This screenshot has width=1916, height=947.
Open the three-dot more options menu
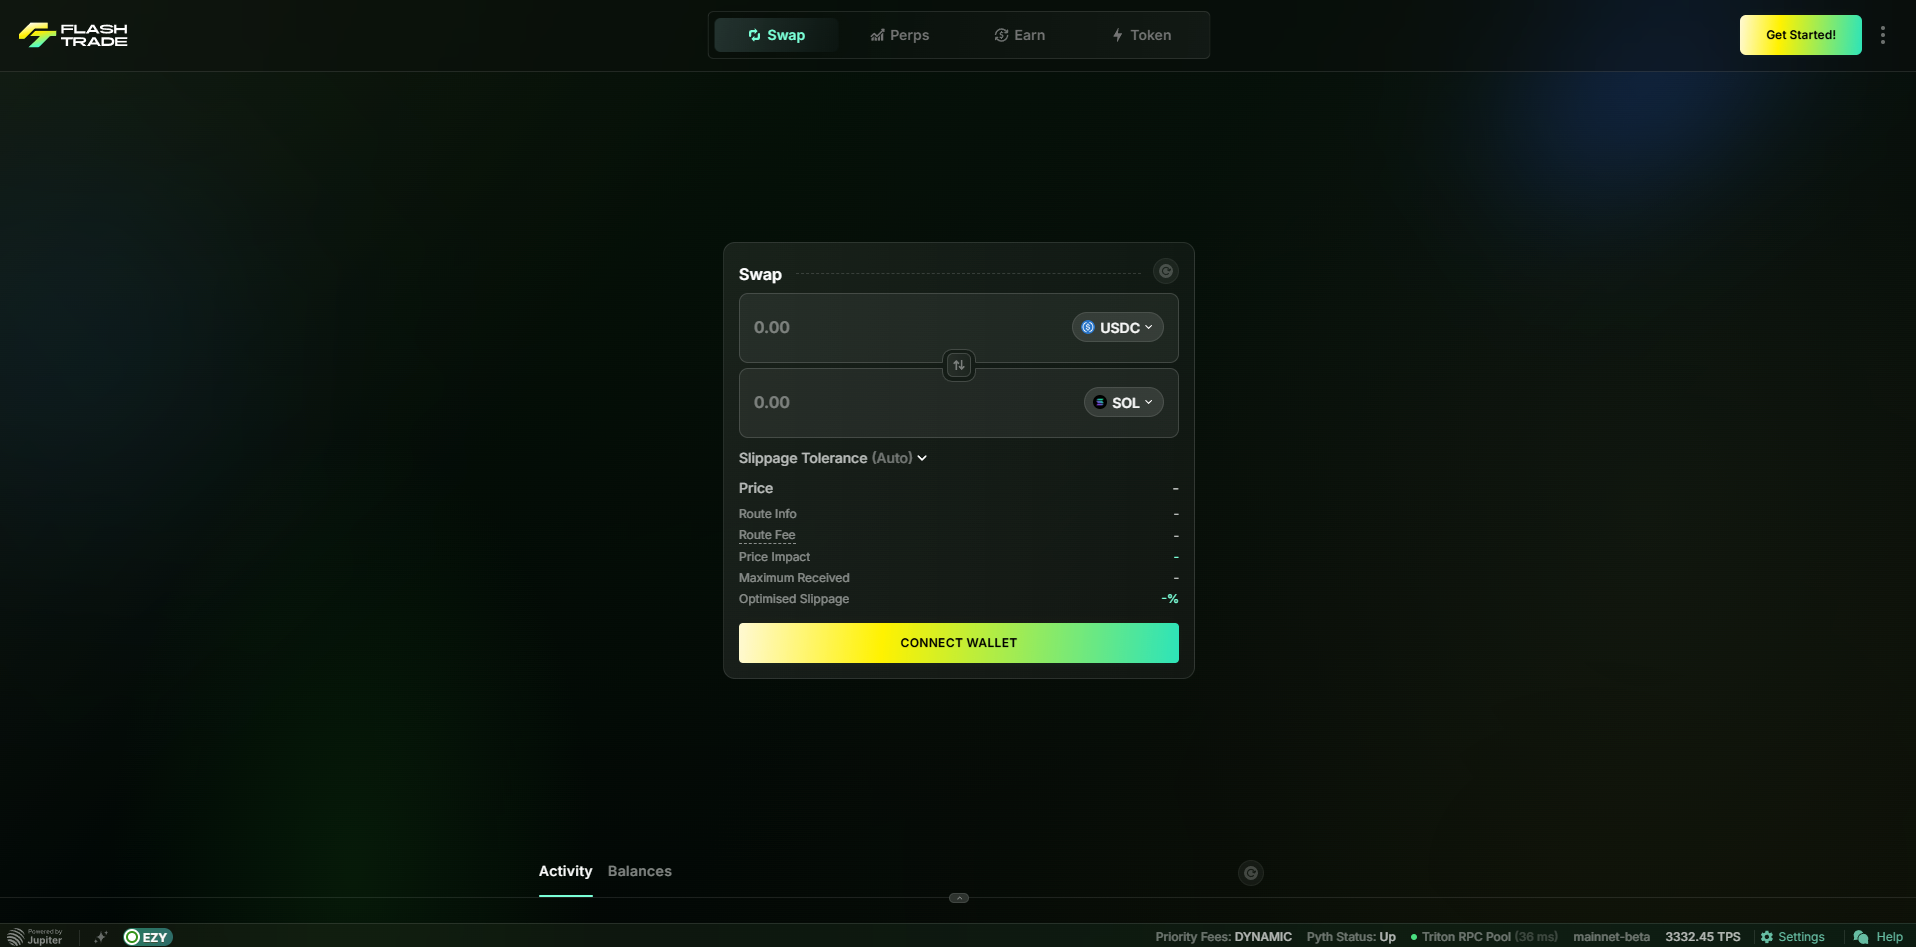(1882, 35)
